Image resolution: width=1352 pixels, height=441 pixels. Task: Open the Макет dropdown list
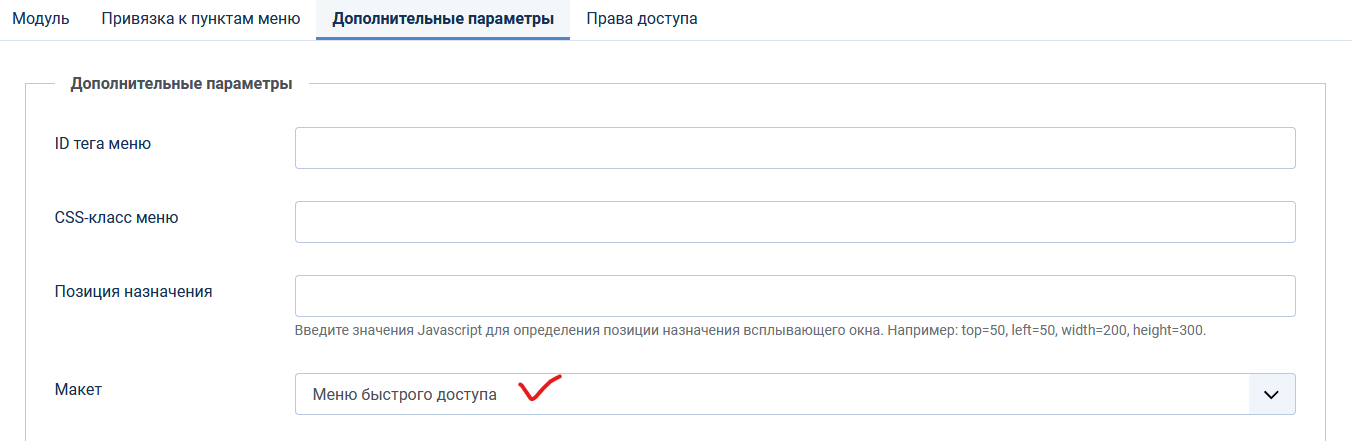pos(772,394)
